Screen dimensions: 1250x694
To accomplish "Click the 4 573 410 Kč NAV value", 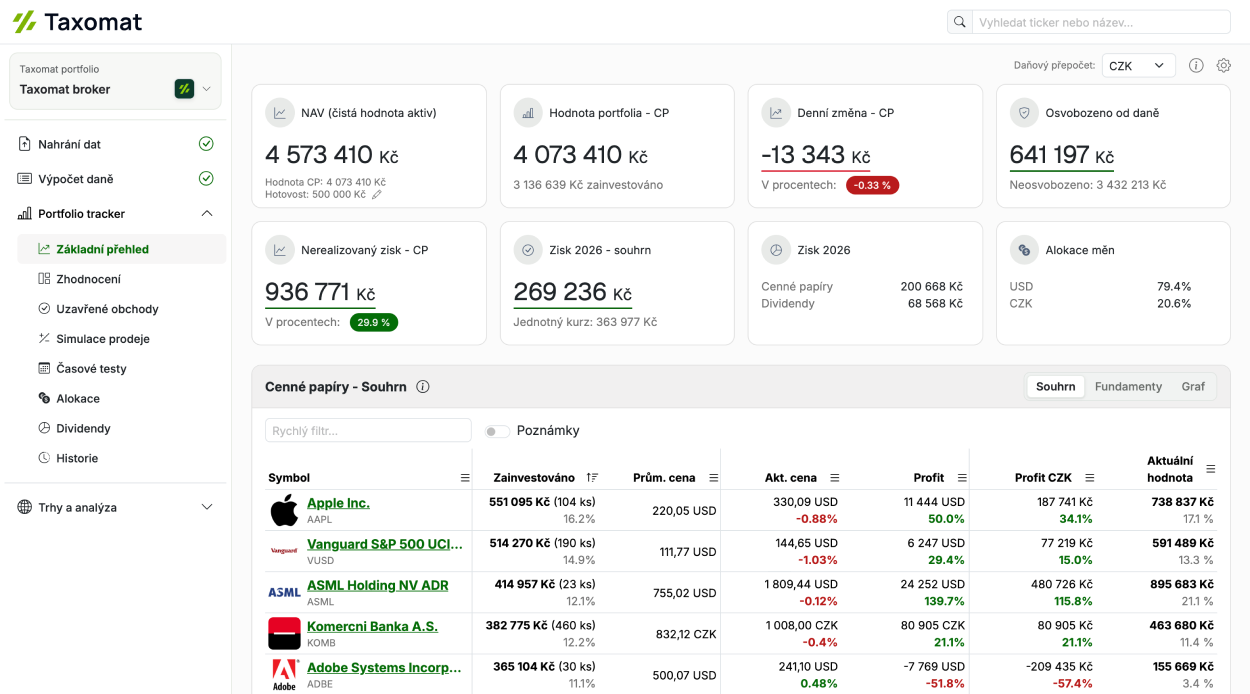I will pyautogui.click(x=332, y=155).
